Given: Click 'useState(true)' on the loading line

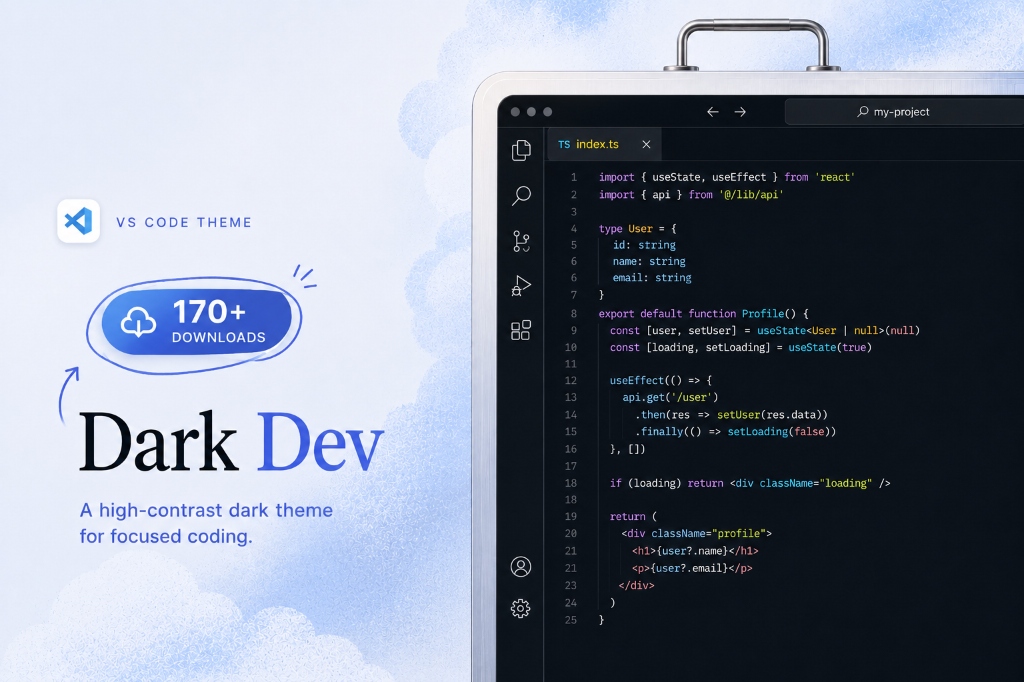Looking at the screenshot, I should (829, 348).
